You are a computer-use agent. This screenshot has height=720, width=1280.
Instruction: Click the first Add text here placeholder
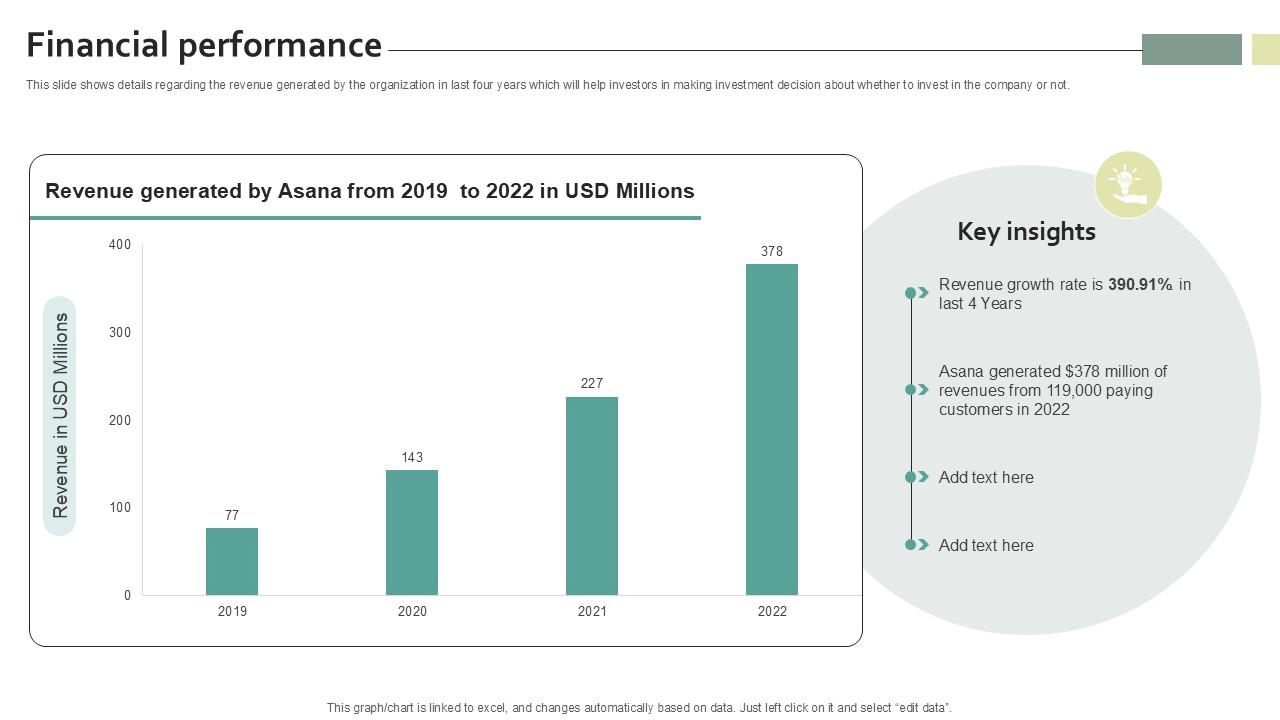(986, 478)
